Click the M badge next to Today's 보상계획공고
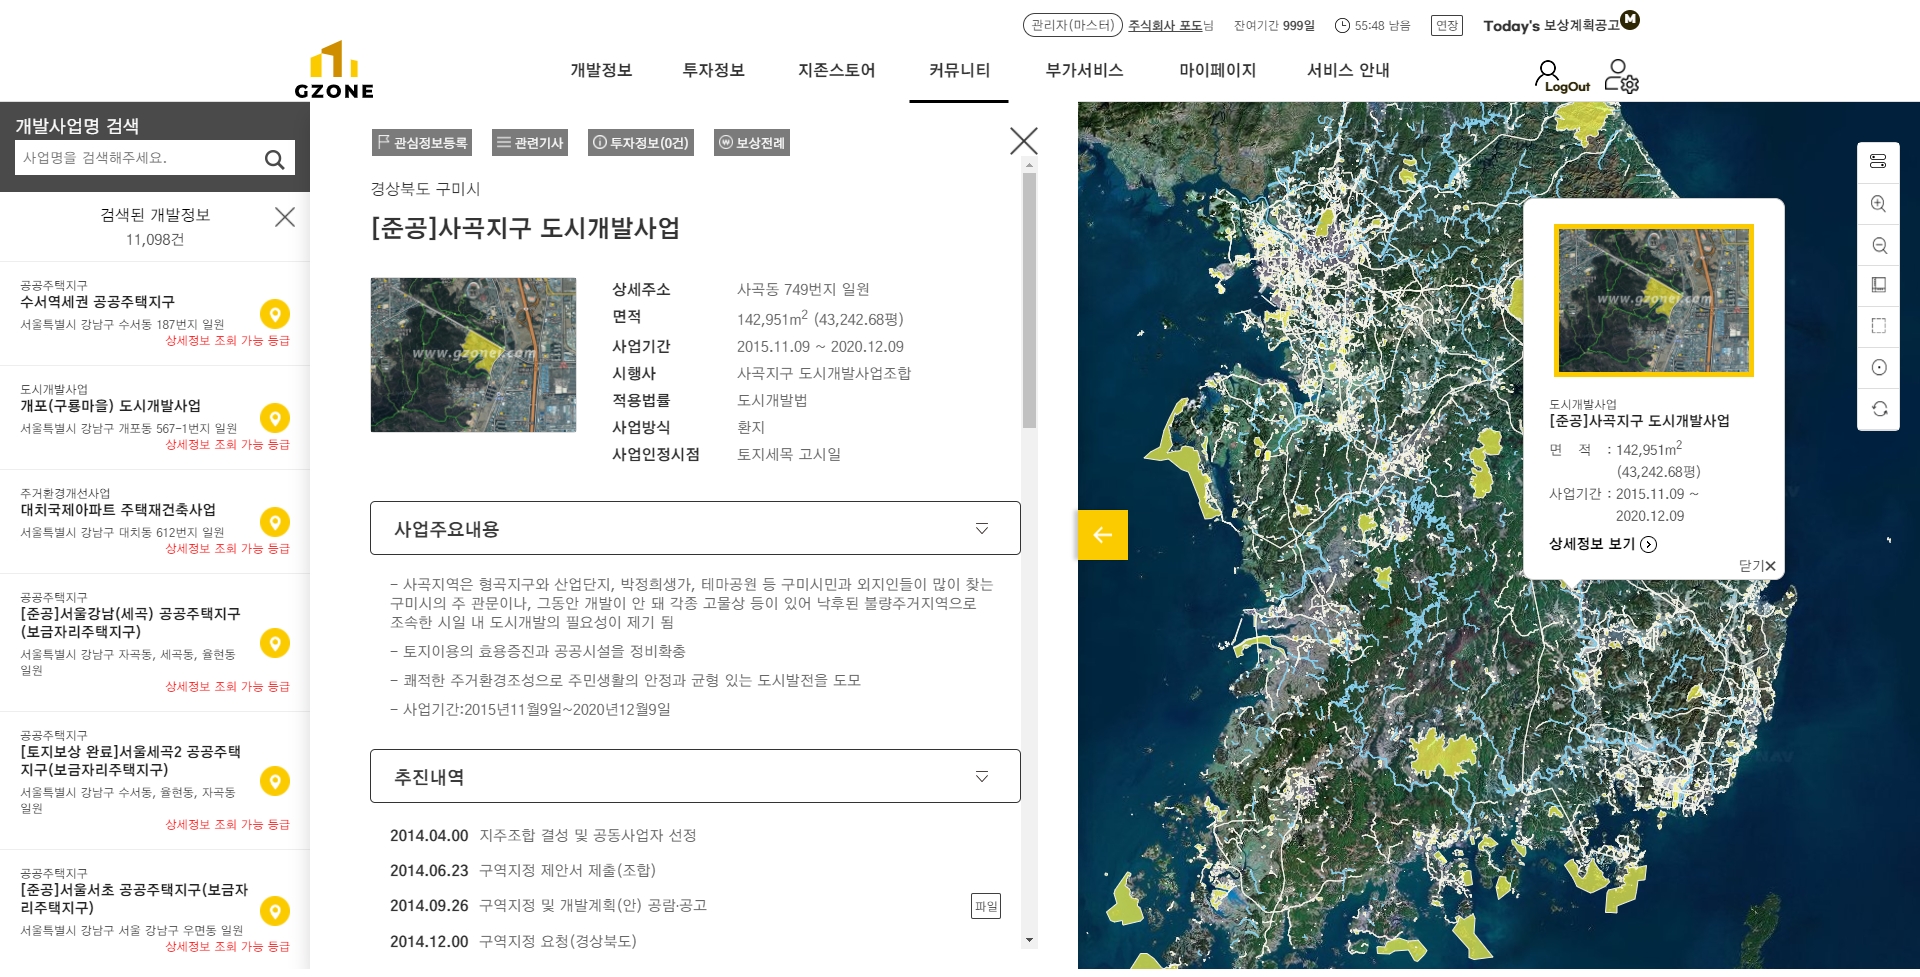Image resolution: width=1920 pixels, height=977 pixels. click(x=1630, y=19)
